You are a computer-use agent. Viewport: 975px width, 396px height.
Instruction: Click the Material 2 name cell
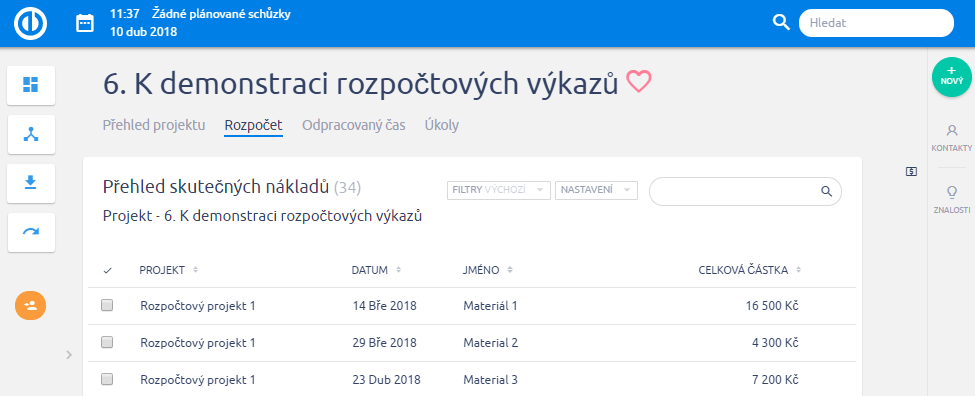490,343
